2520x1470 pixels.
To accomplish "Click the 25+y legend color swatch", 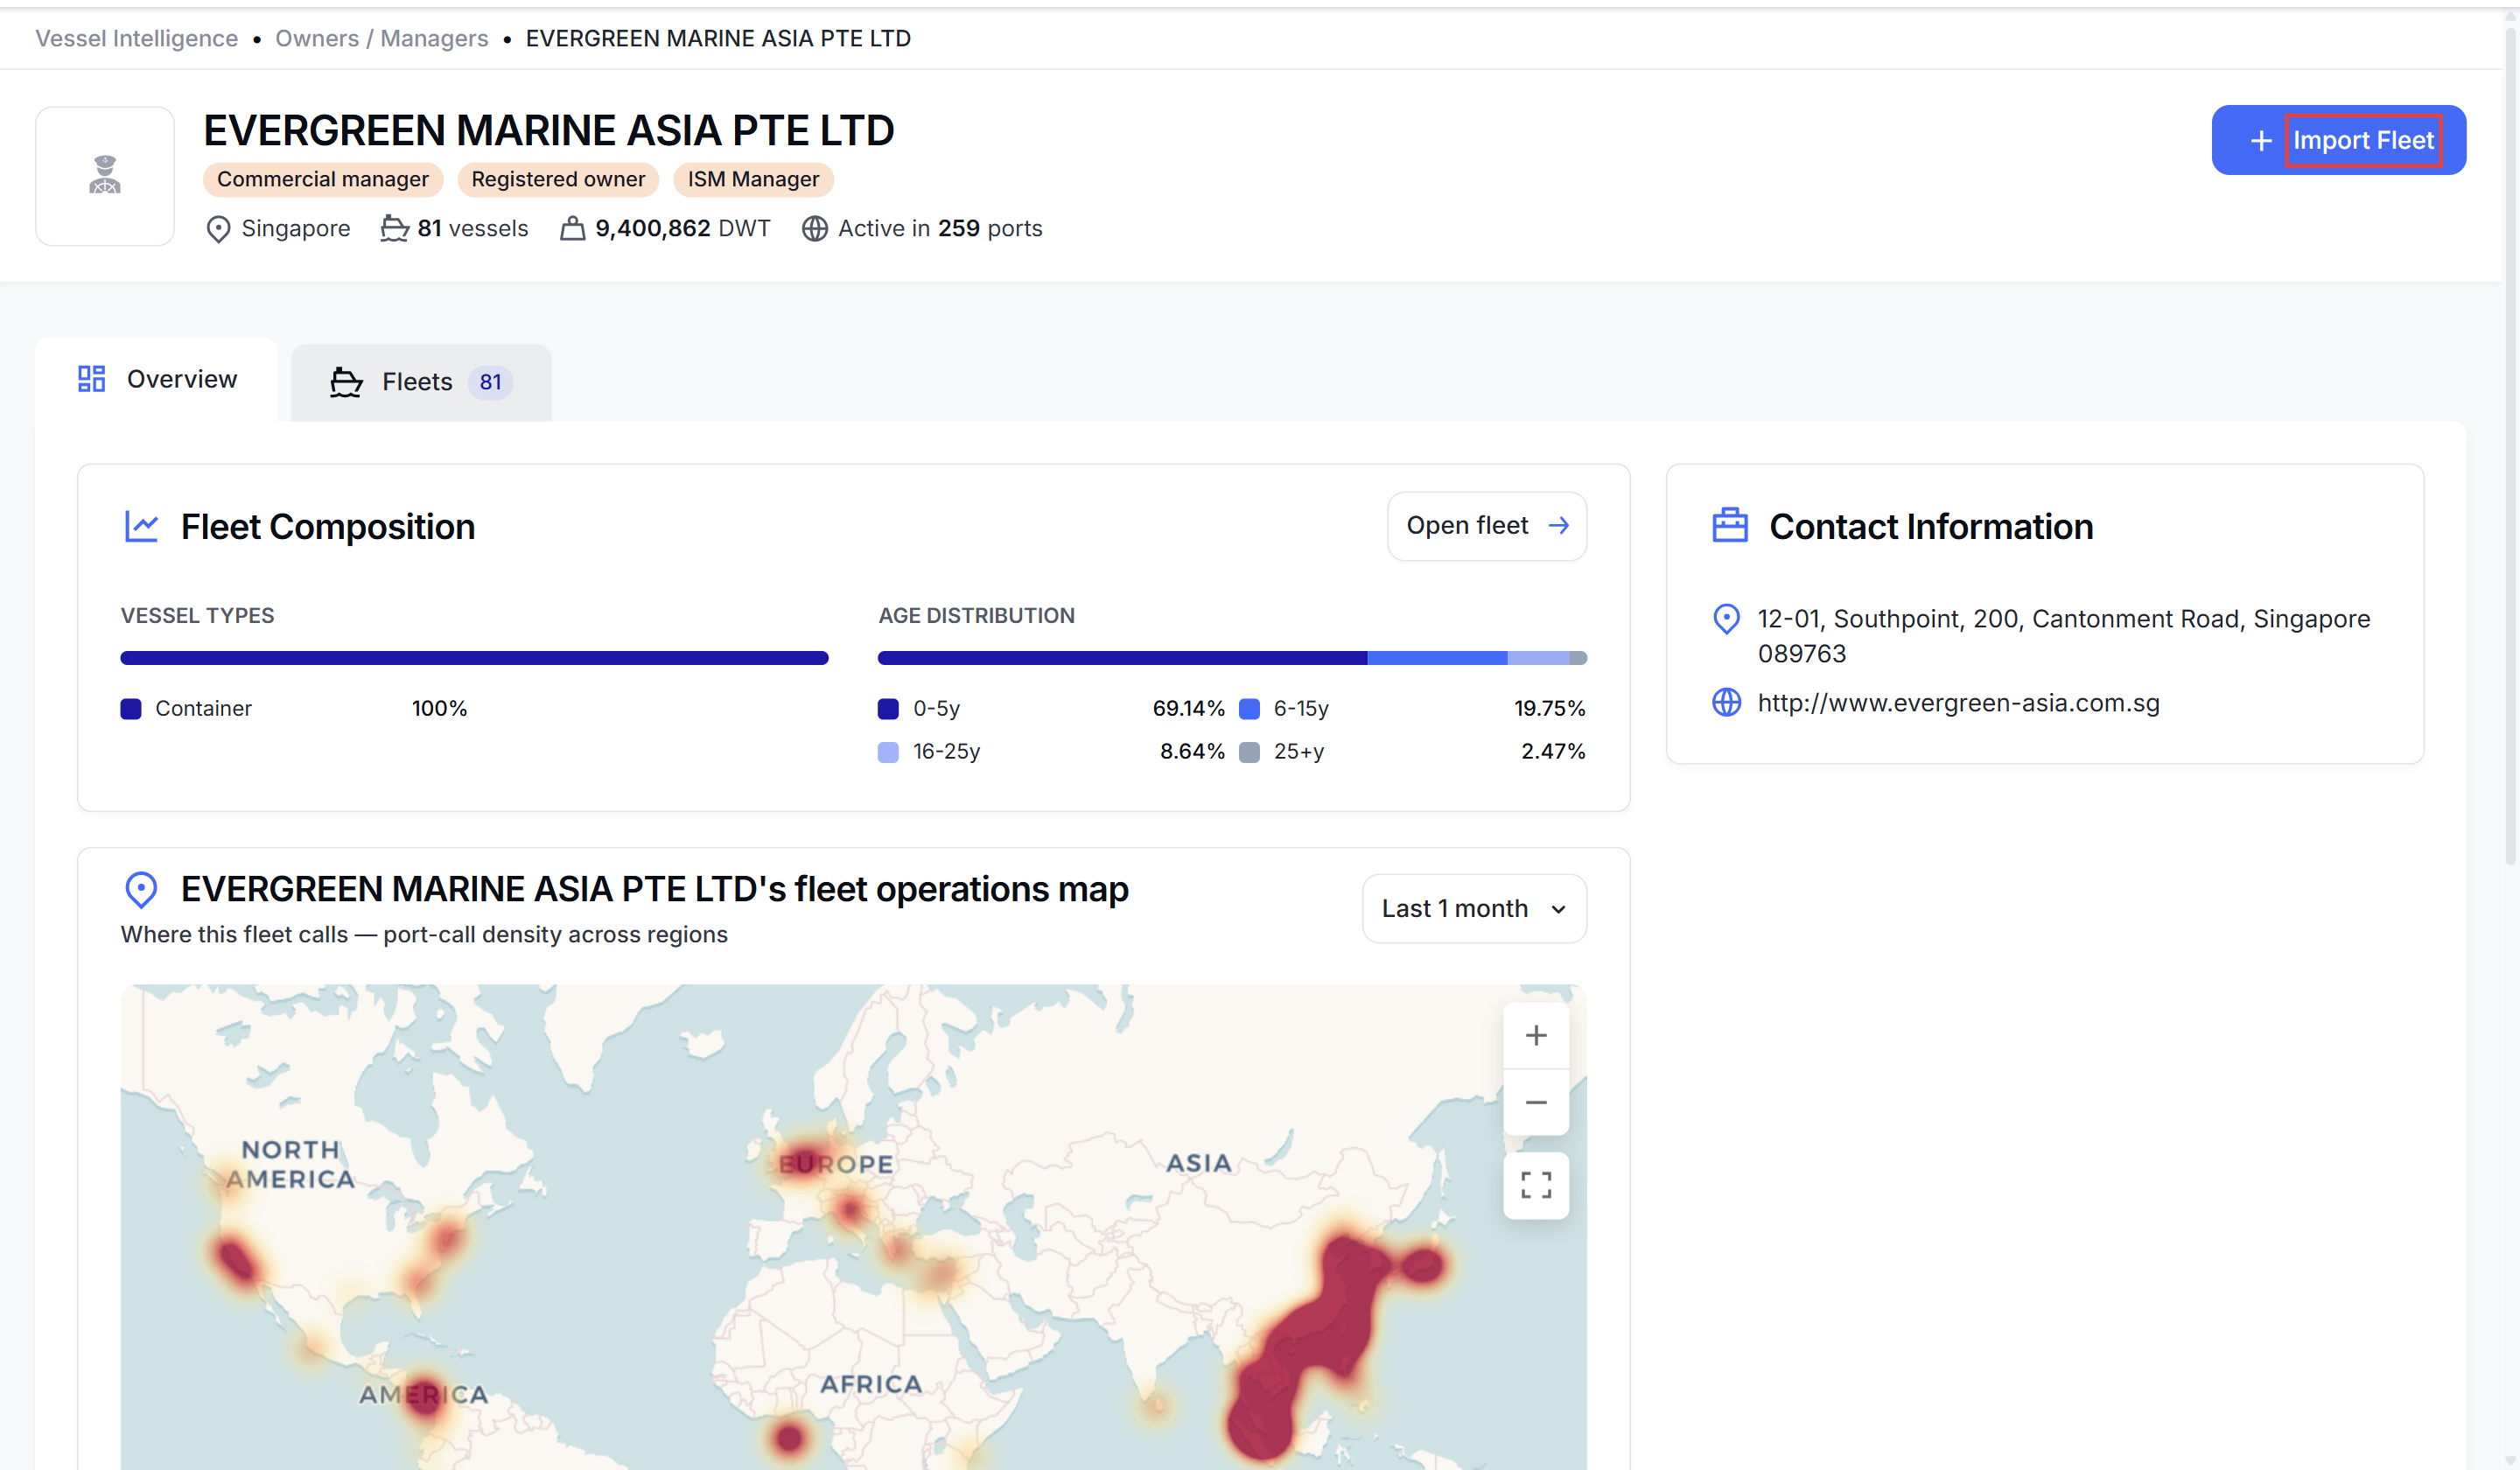I will coord(1249,752).
